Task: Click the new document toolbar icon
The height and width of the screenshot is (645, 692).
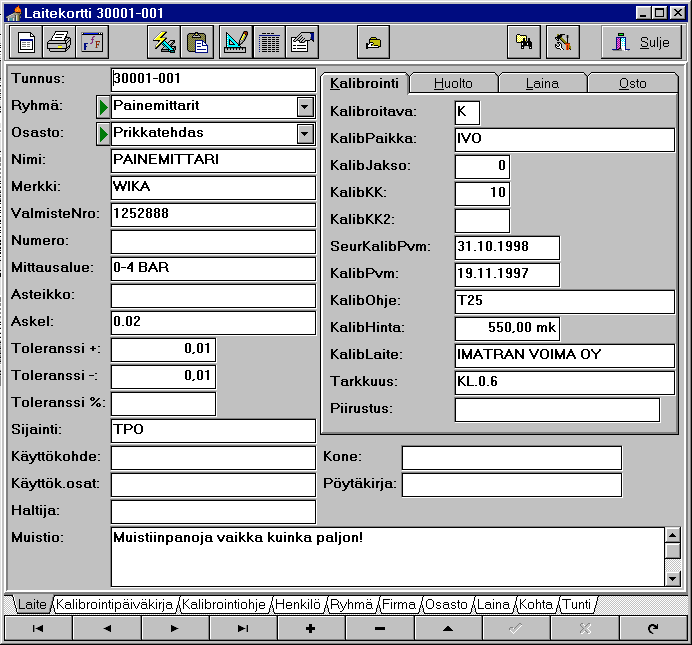Action: point(26,42)
